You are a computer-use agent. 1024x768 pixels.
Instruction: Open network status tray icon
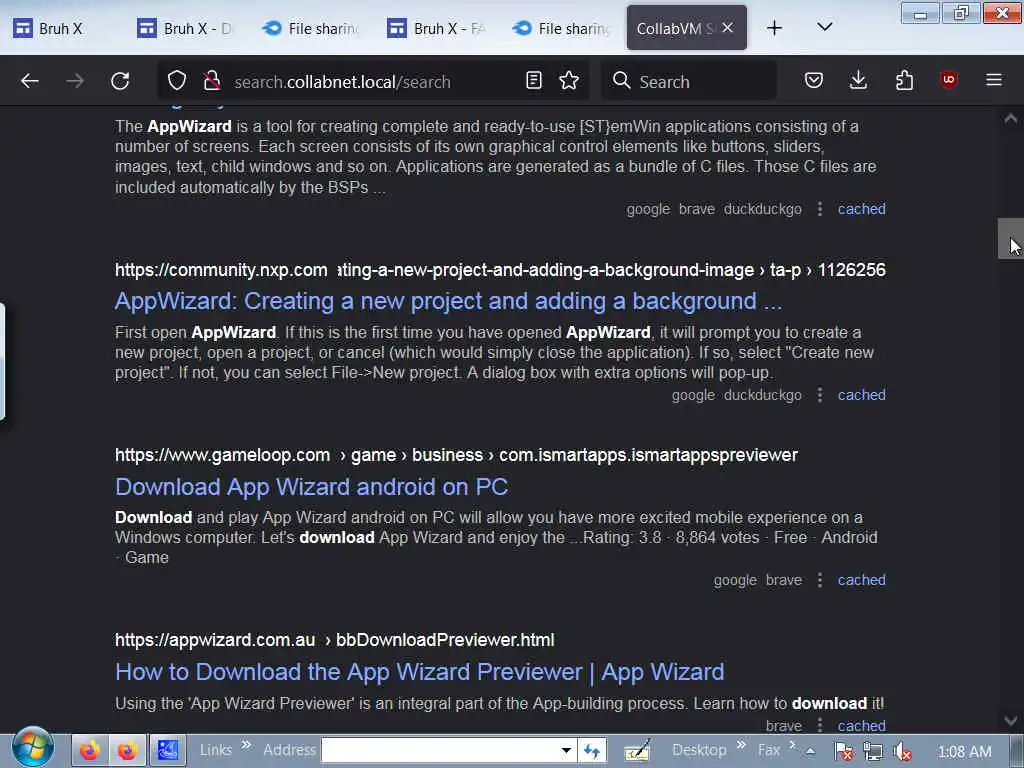tap(873, 752)
